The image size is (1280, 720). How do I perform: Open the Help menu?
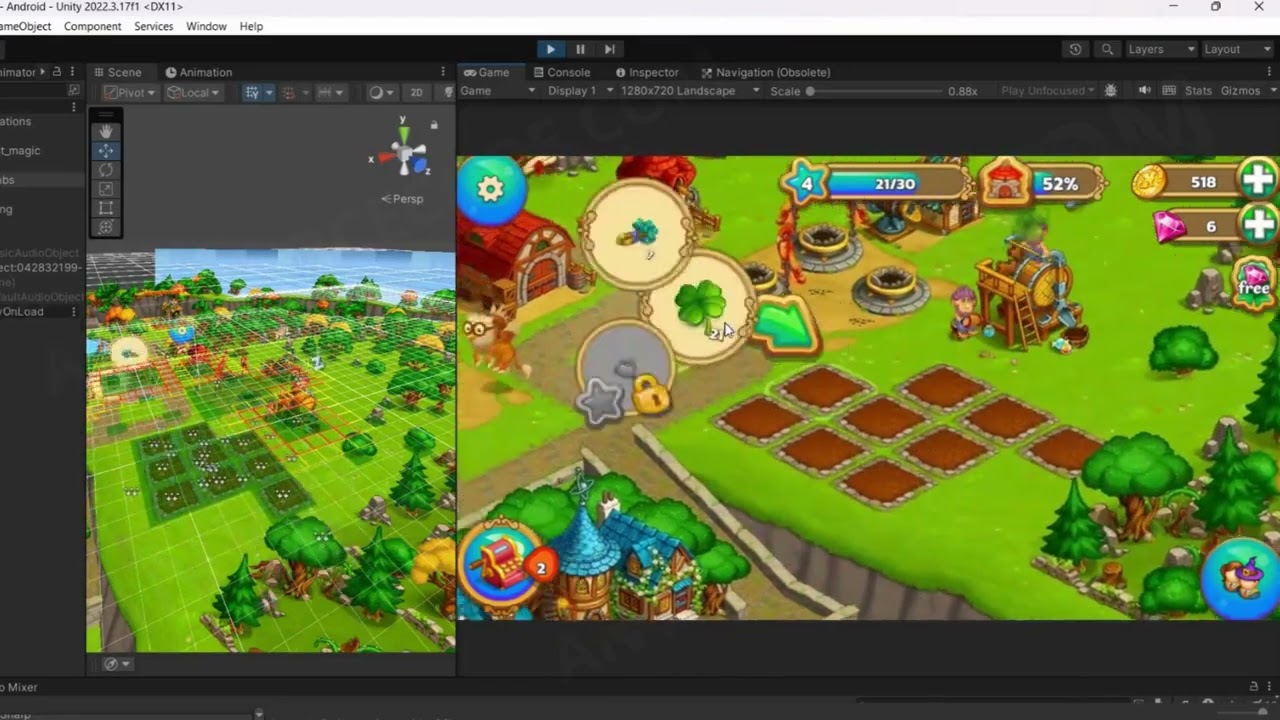point(251,27)
